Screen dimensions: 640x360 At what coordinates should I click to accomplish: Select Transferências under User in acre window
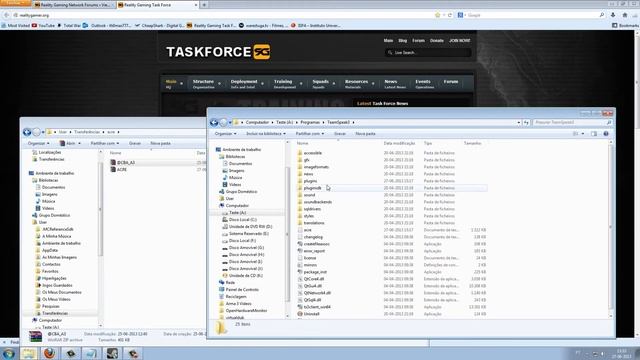(55, 313)
